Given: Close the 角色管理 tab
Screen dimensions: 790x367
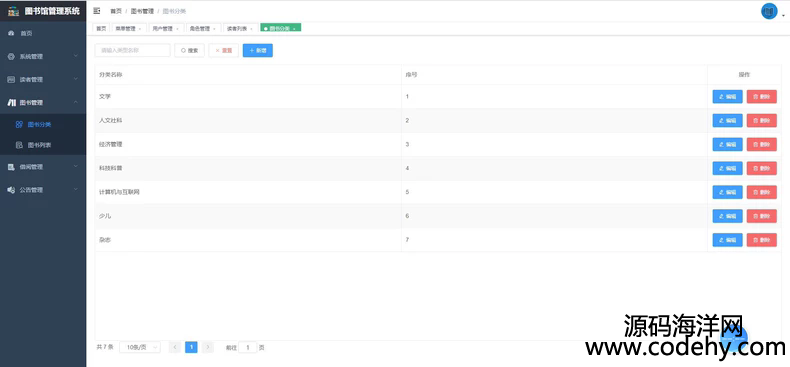Looking at the screenshot, I should tap(214, 29).
